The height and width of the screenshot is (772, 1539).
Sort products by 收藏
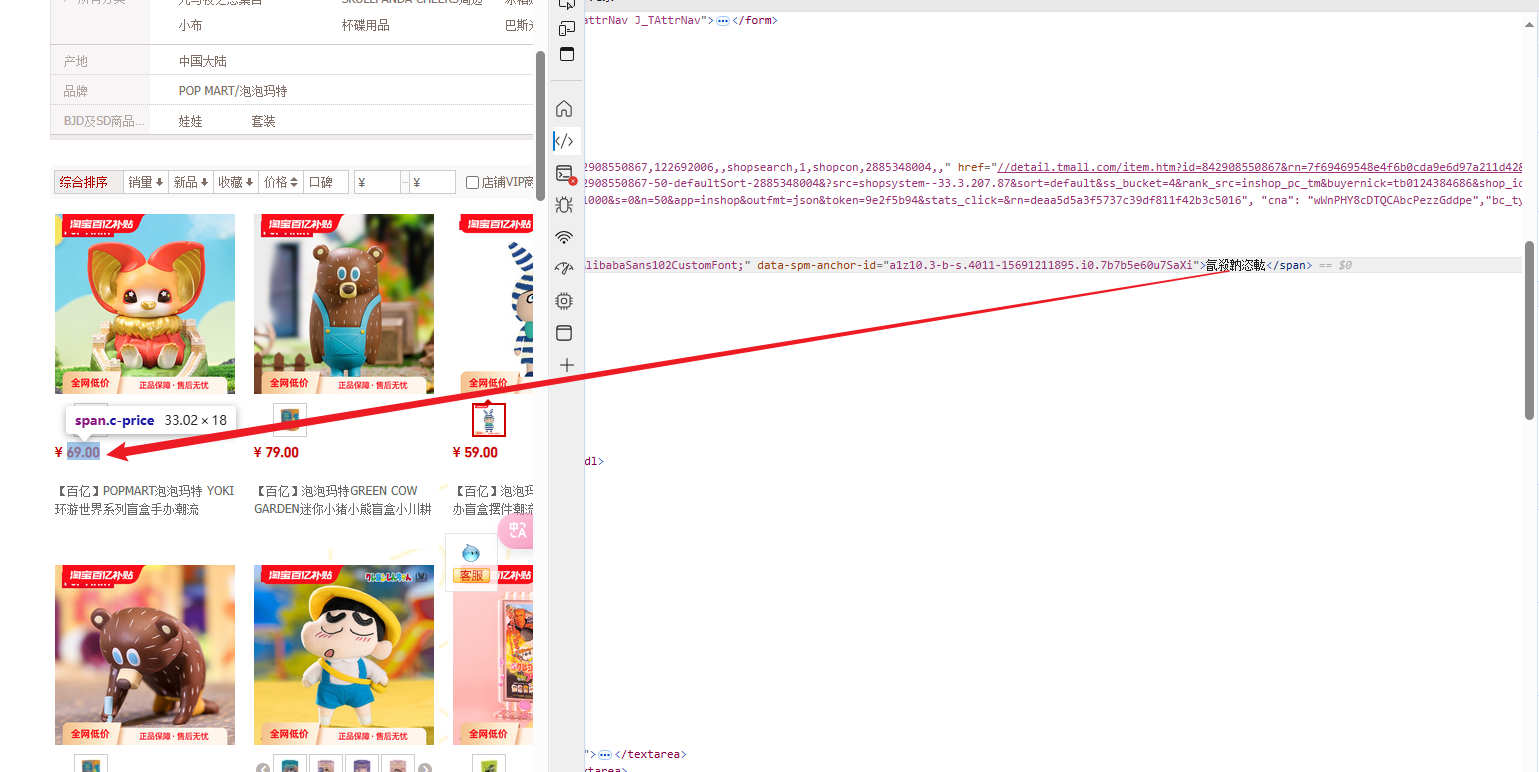(236, 182)
